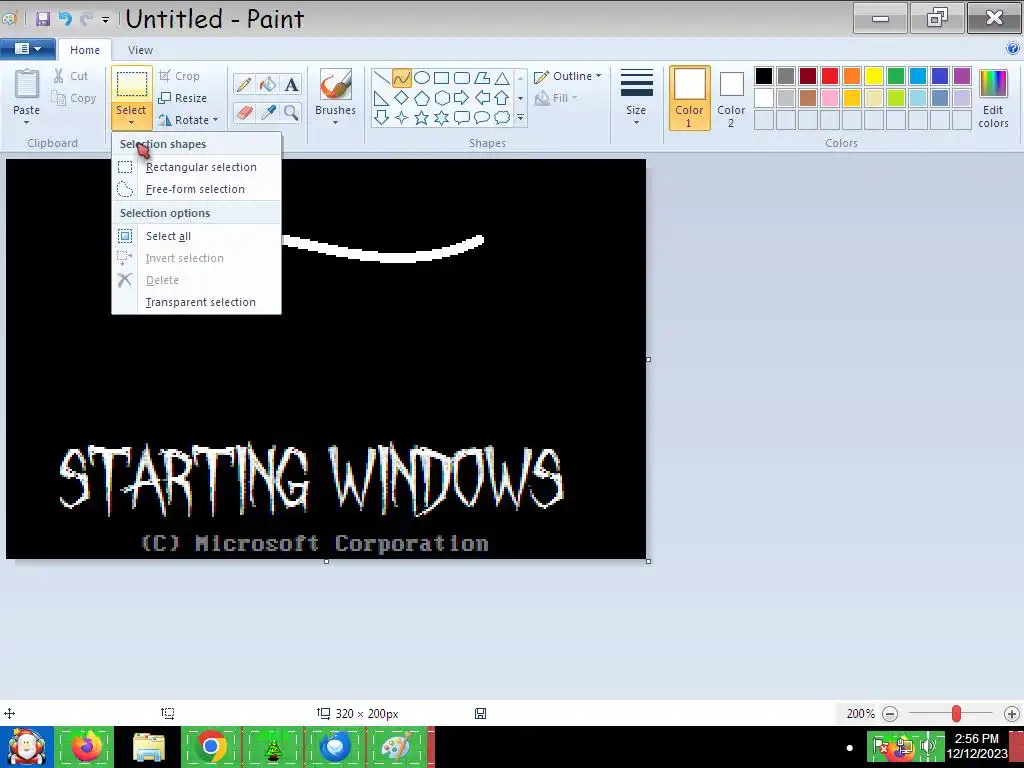This screenshot has height=768, width=1024.
Task: Activate Color 1 selector
Action: pos(690,98)
